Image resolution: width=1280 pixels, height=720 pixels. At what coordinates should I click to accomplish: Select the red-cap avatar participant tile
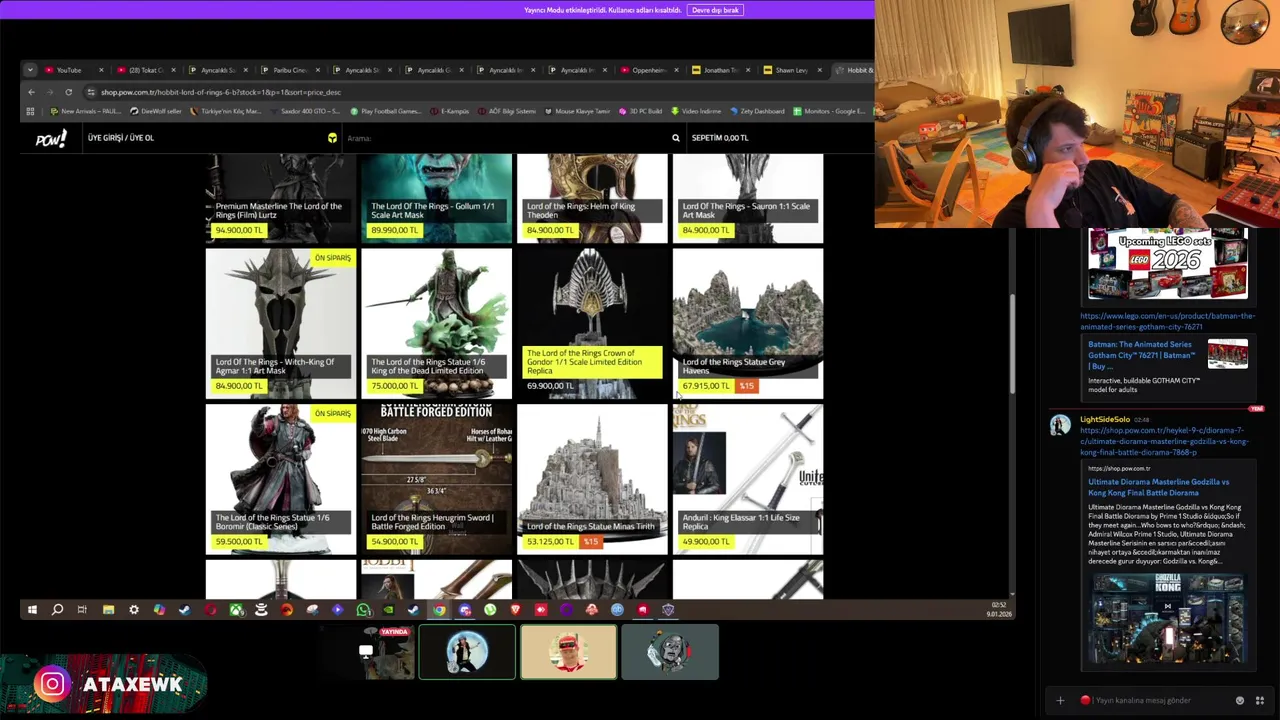568,652
